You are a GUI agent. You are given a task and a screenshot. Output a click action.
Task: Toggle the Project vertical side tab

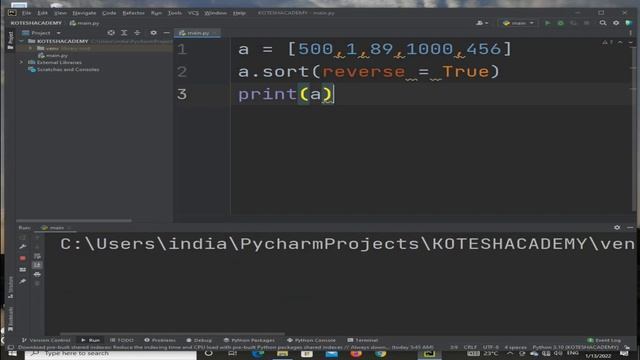point(11,40)
